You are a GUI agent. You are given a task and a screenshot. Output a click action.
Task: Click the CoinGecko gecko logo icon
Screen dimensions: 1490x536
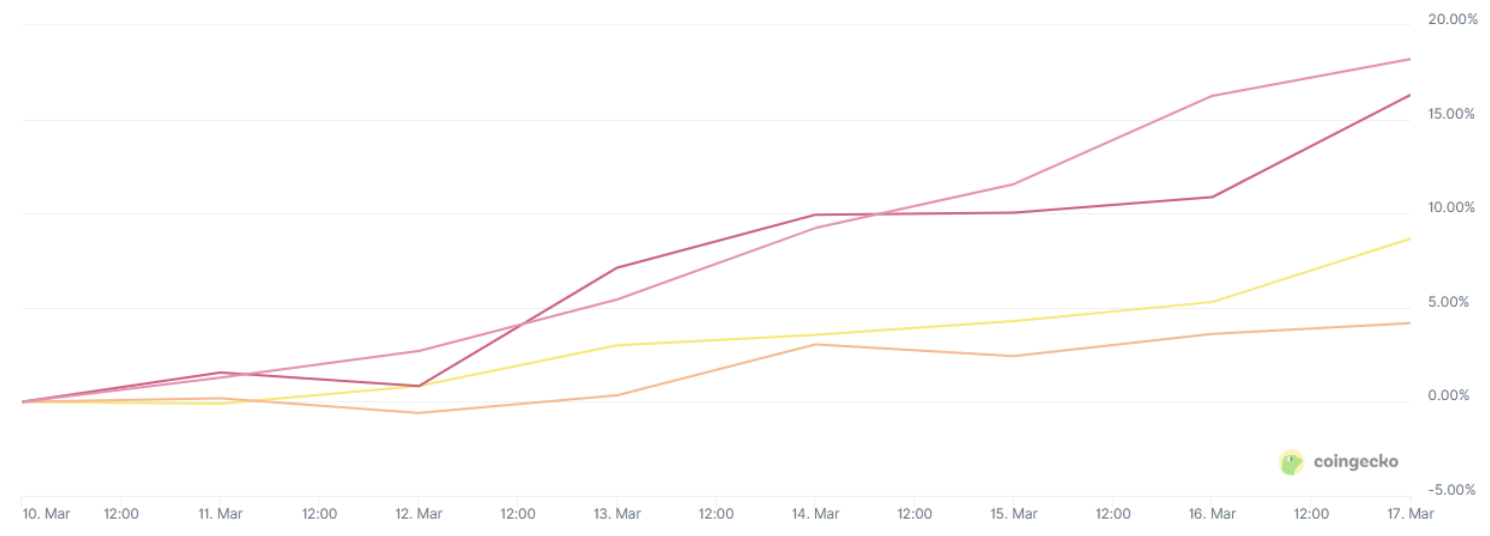tap(1292, 462)
